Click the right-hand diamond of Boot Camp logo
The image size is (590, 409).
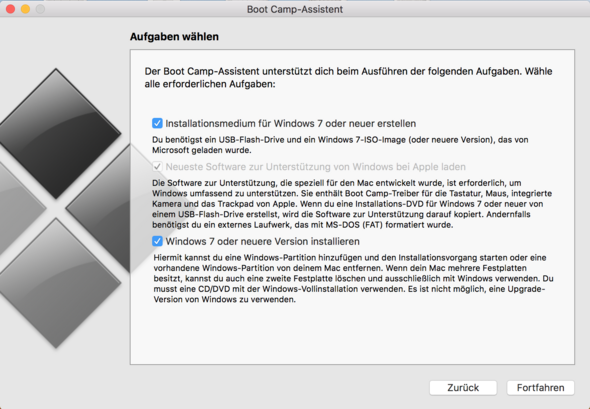tap(99, 208)
